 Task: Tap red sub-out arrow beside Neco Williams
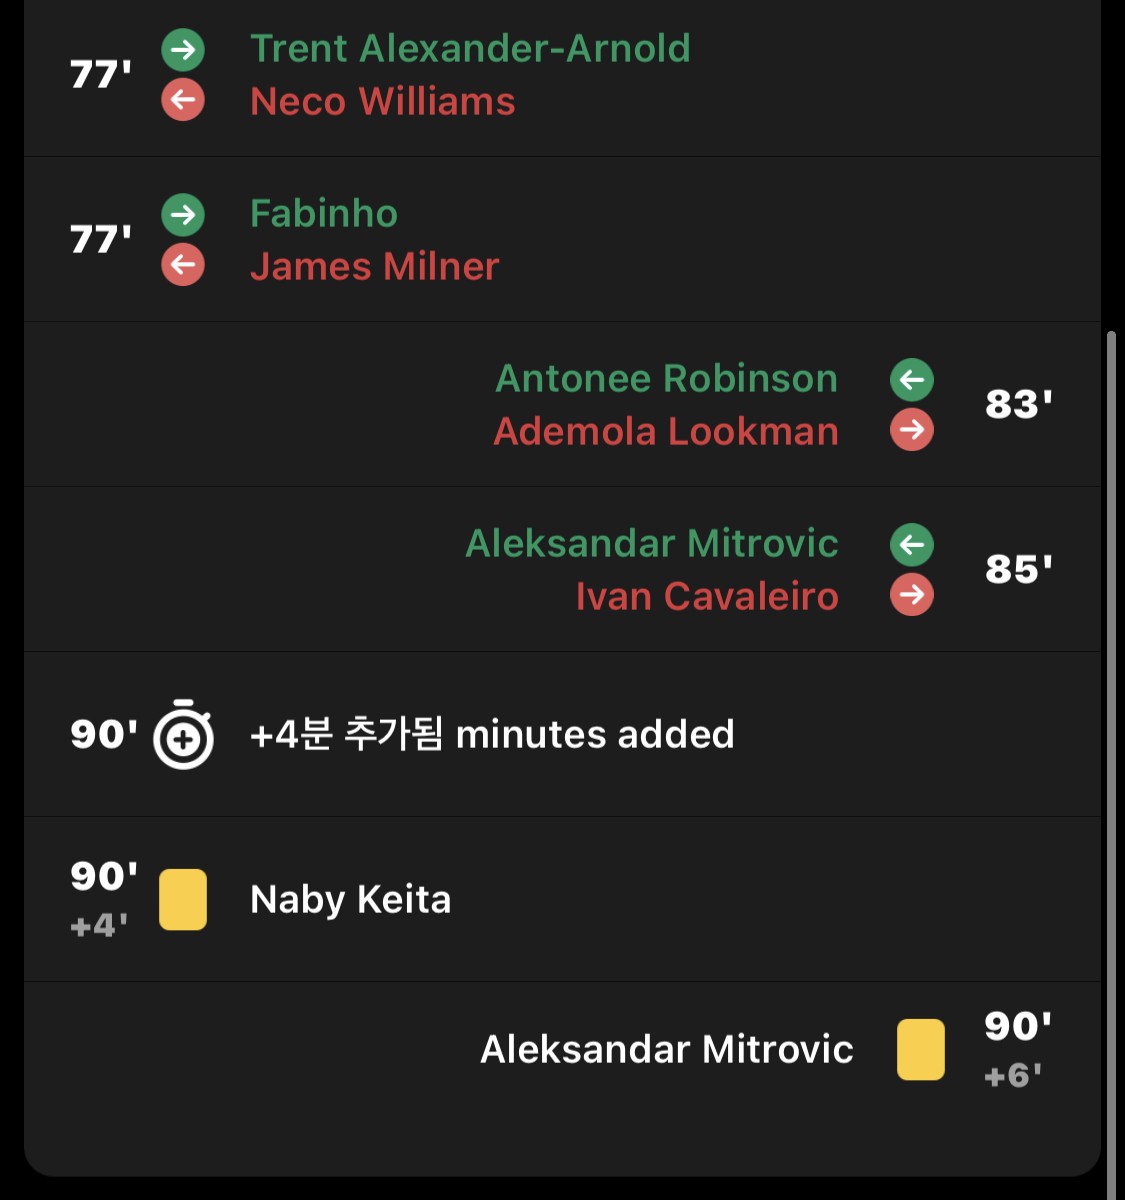tap(183, 100)
